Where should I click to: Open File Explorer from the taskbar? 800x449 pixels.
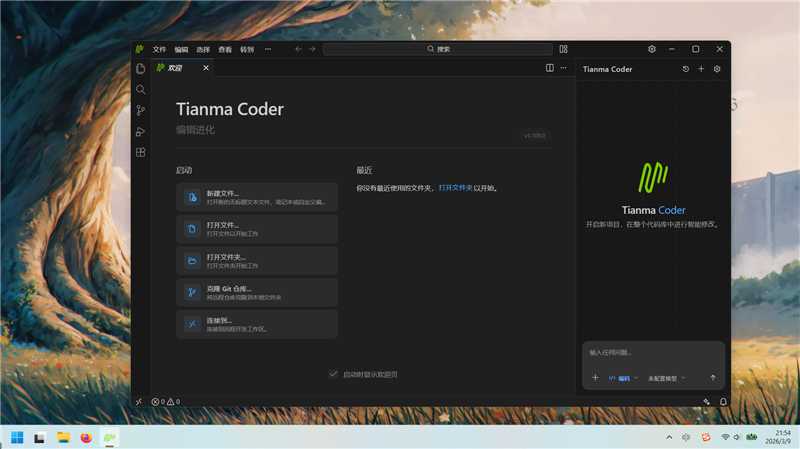(x=63, y=438)
